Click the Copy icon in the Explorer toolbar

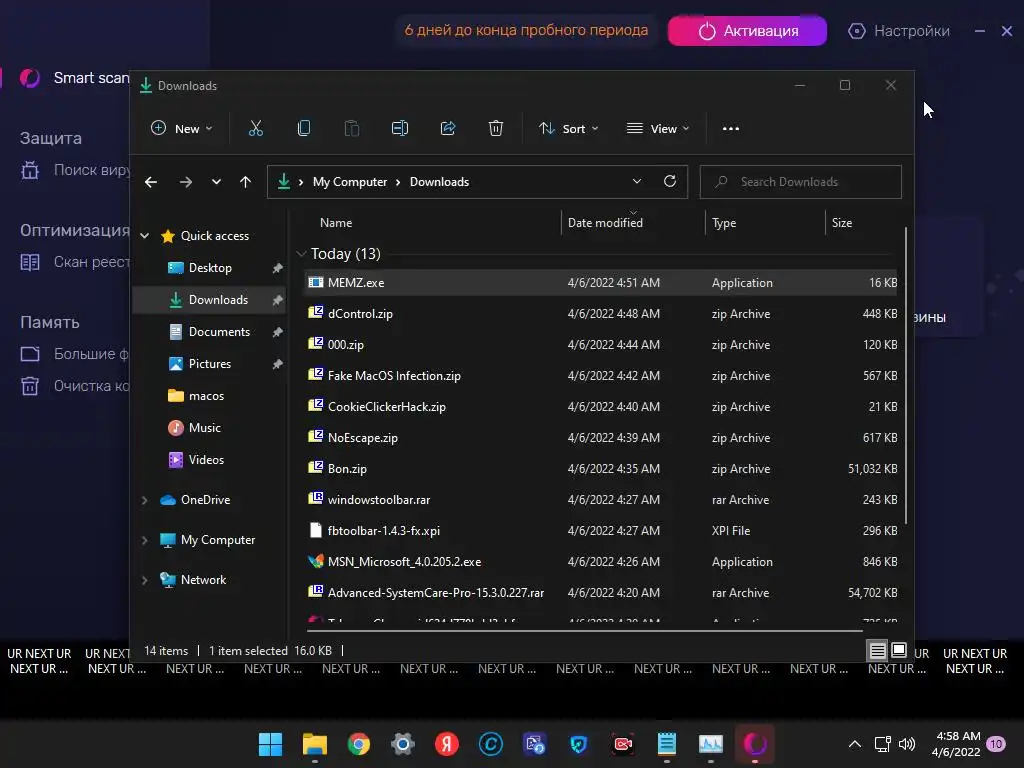[x=304, y=129]
